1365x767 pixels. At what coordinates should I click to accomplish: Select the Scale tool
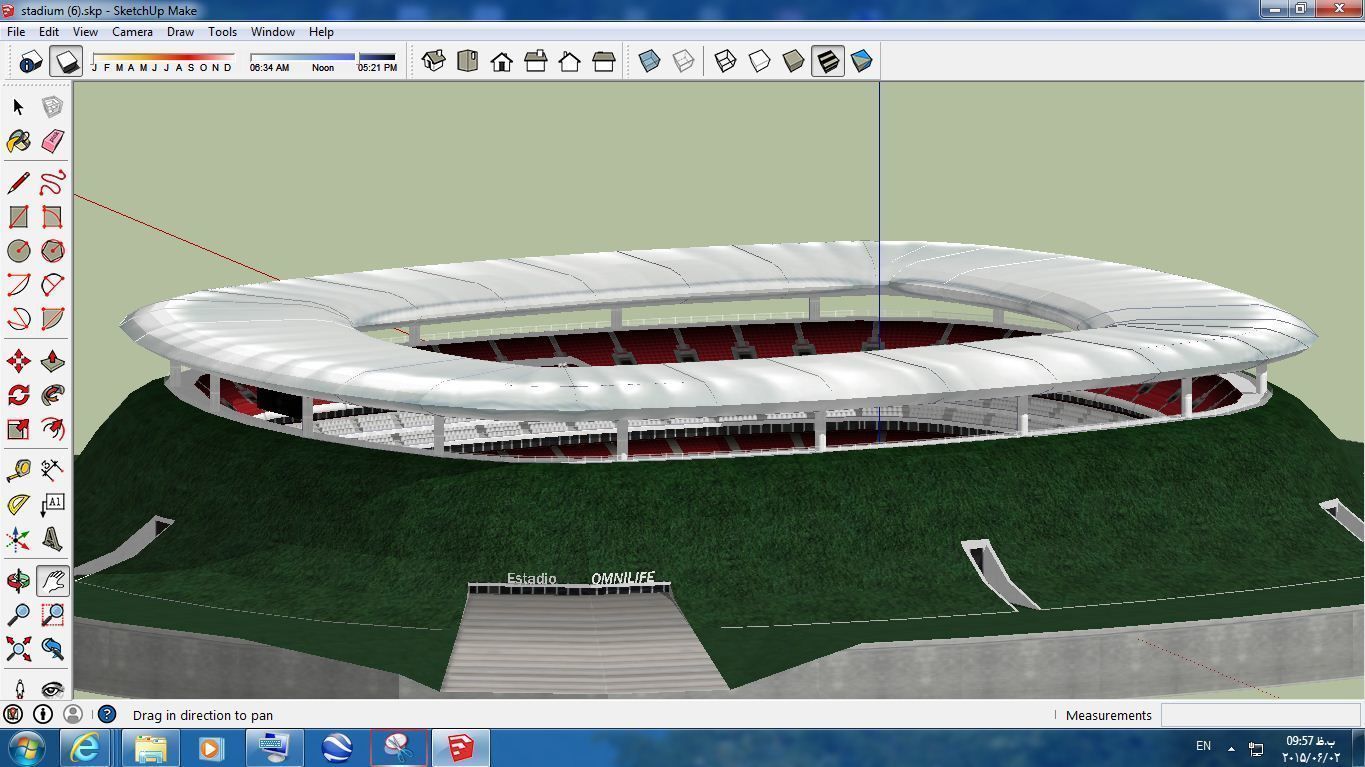(x=18, y=429)
